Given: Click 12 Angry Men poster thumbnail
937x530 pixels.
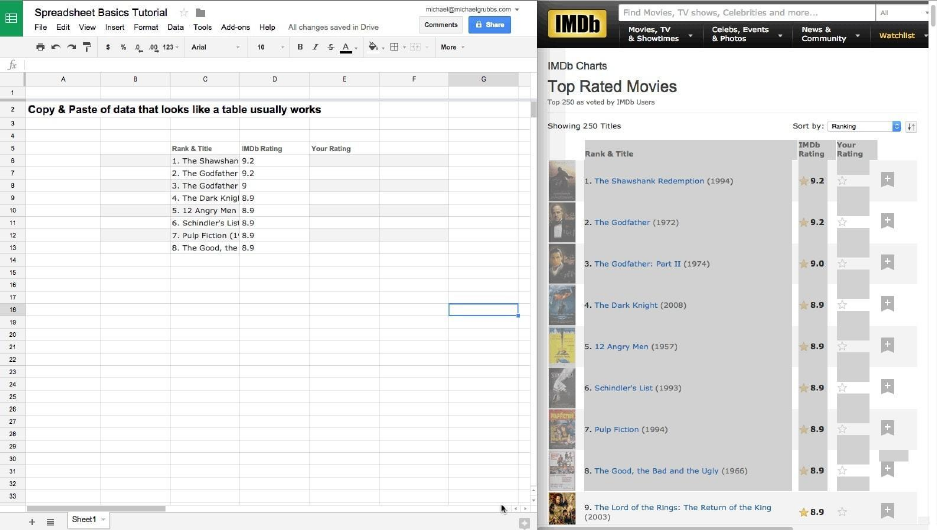Looking at the screenshot, I should pos(562,346).
